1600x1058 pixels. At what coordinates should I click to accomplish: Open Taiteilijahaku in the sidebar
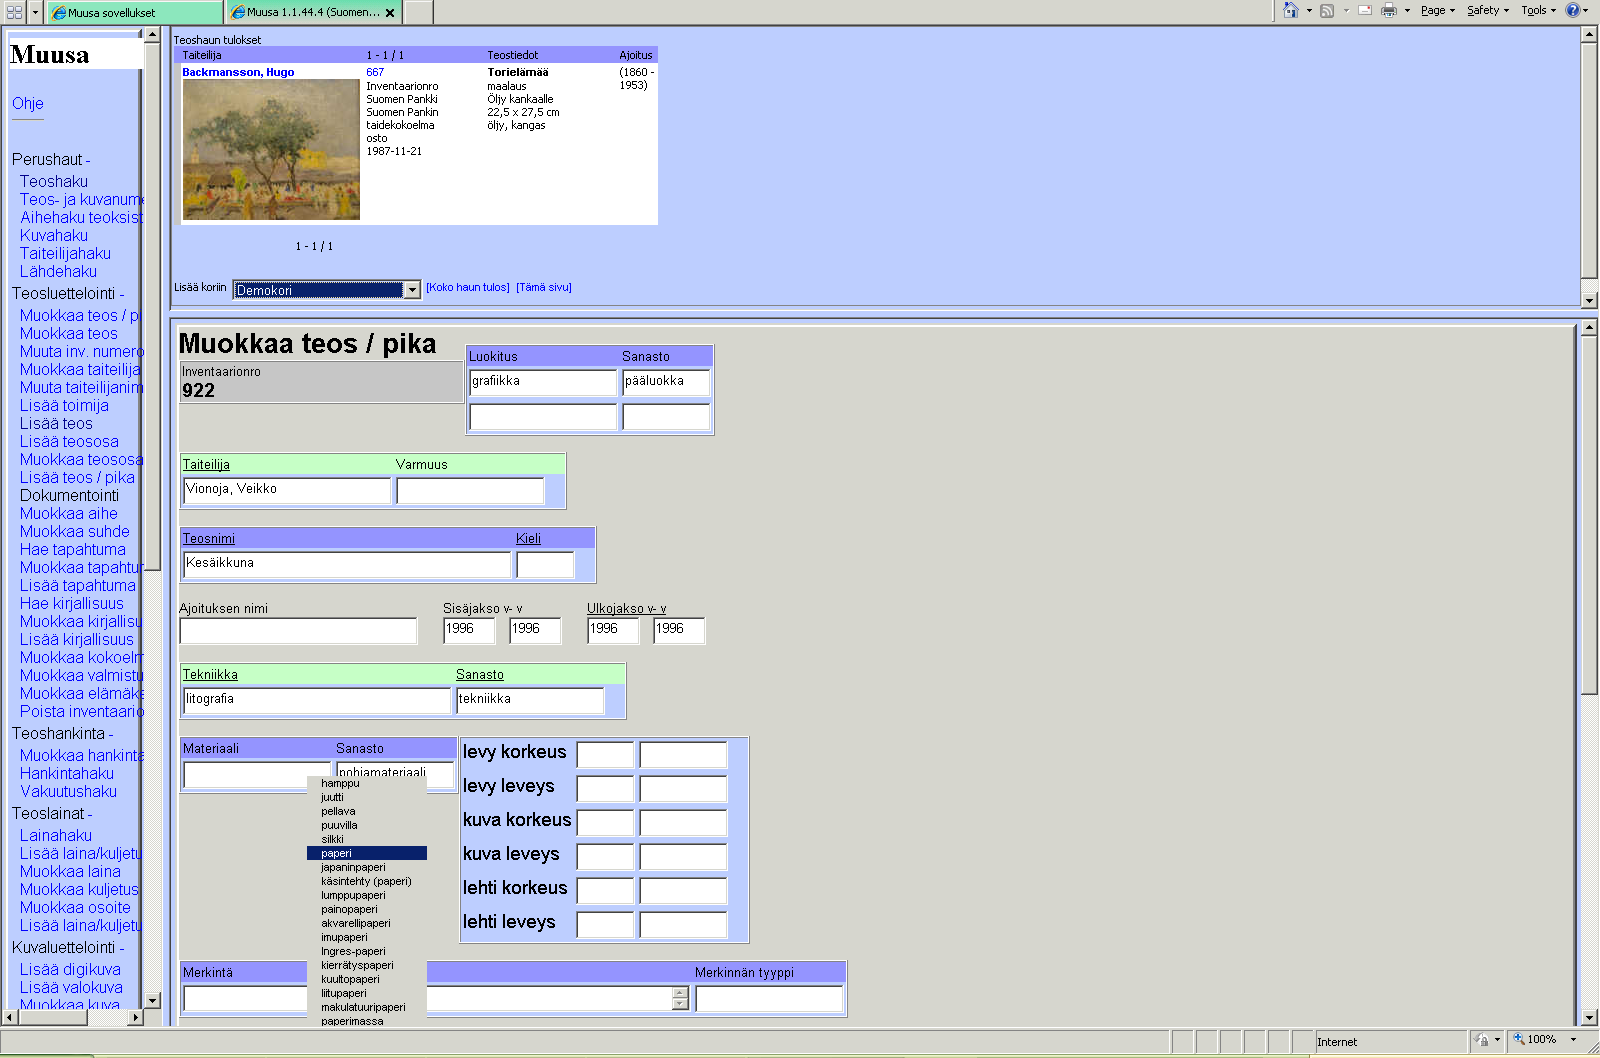65,253
